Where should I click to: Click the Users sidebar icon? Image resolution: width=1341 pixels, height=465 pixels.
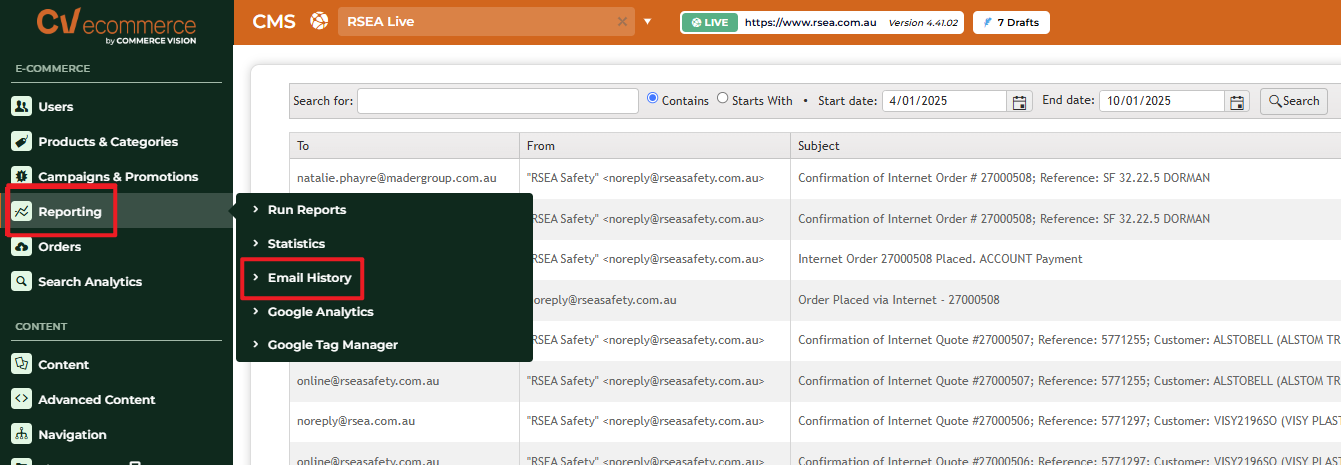tap(21, 106)
